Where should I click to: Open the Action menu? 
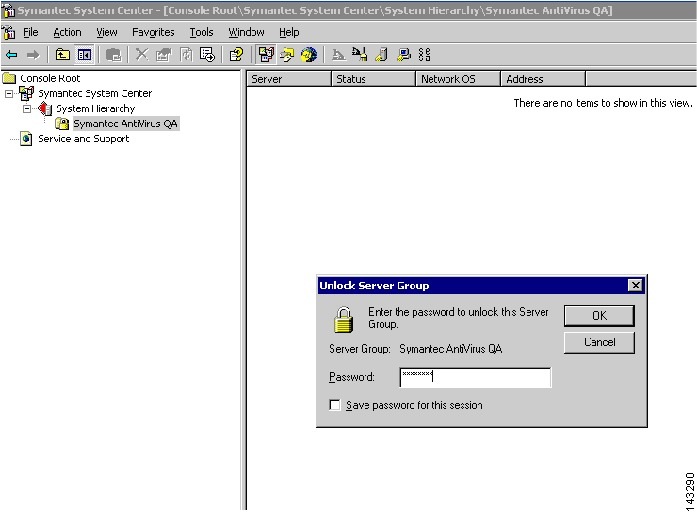pos(67,32)
